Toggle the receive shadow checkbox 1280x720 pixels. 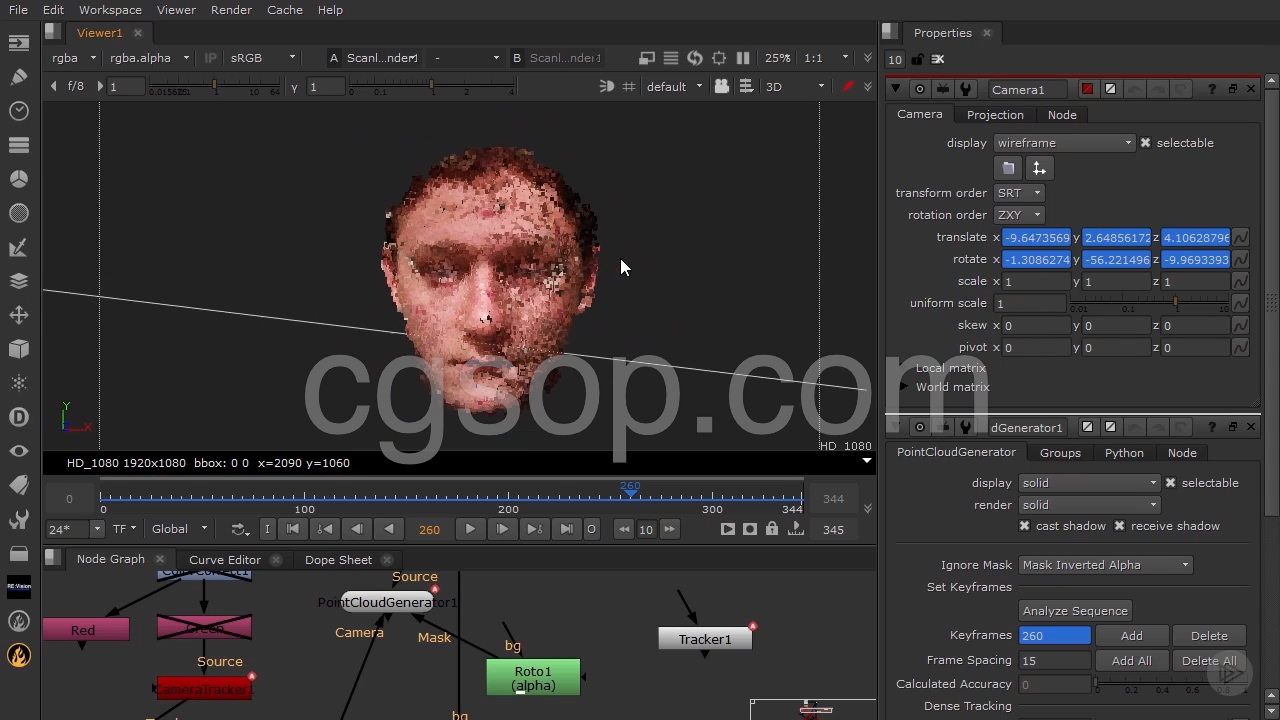point(1119,526)
